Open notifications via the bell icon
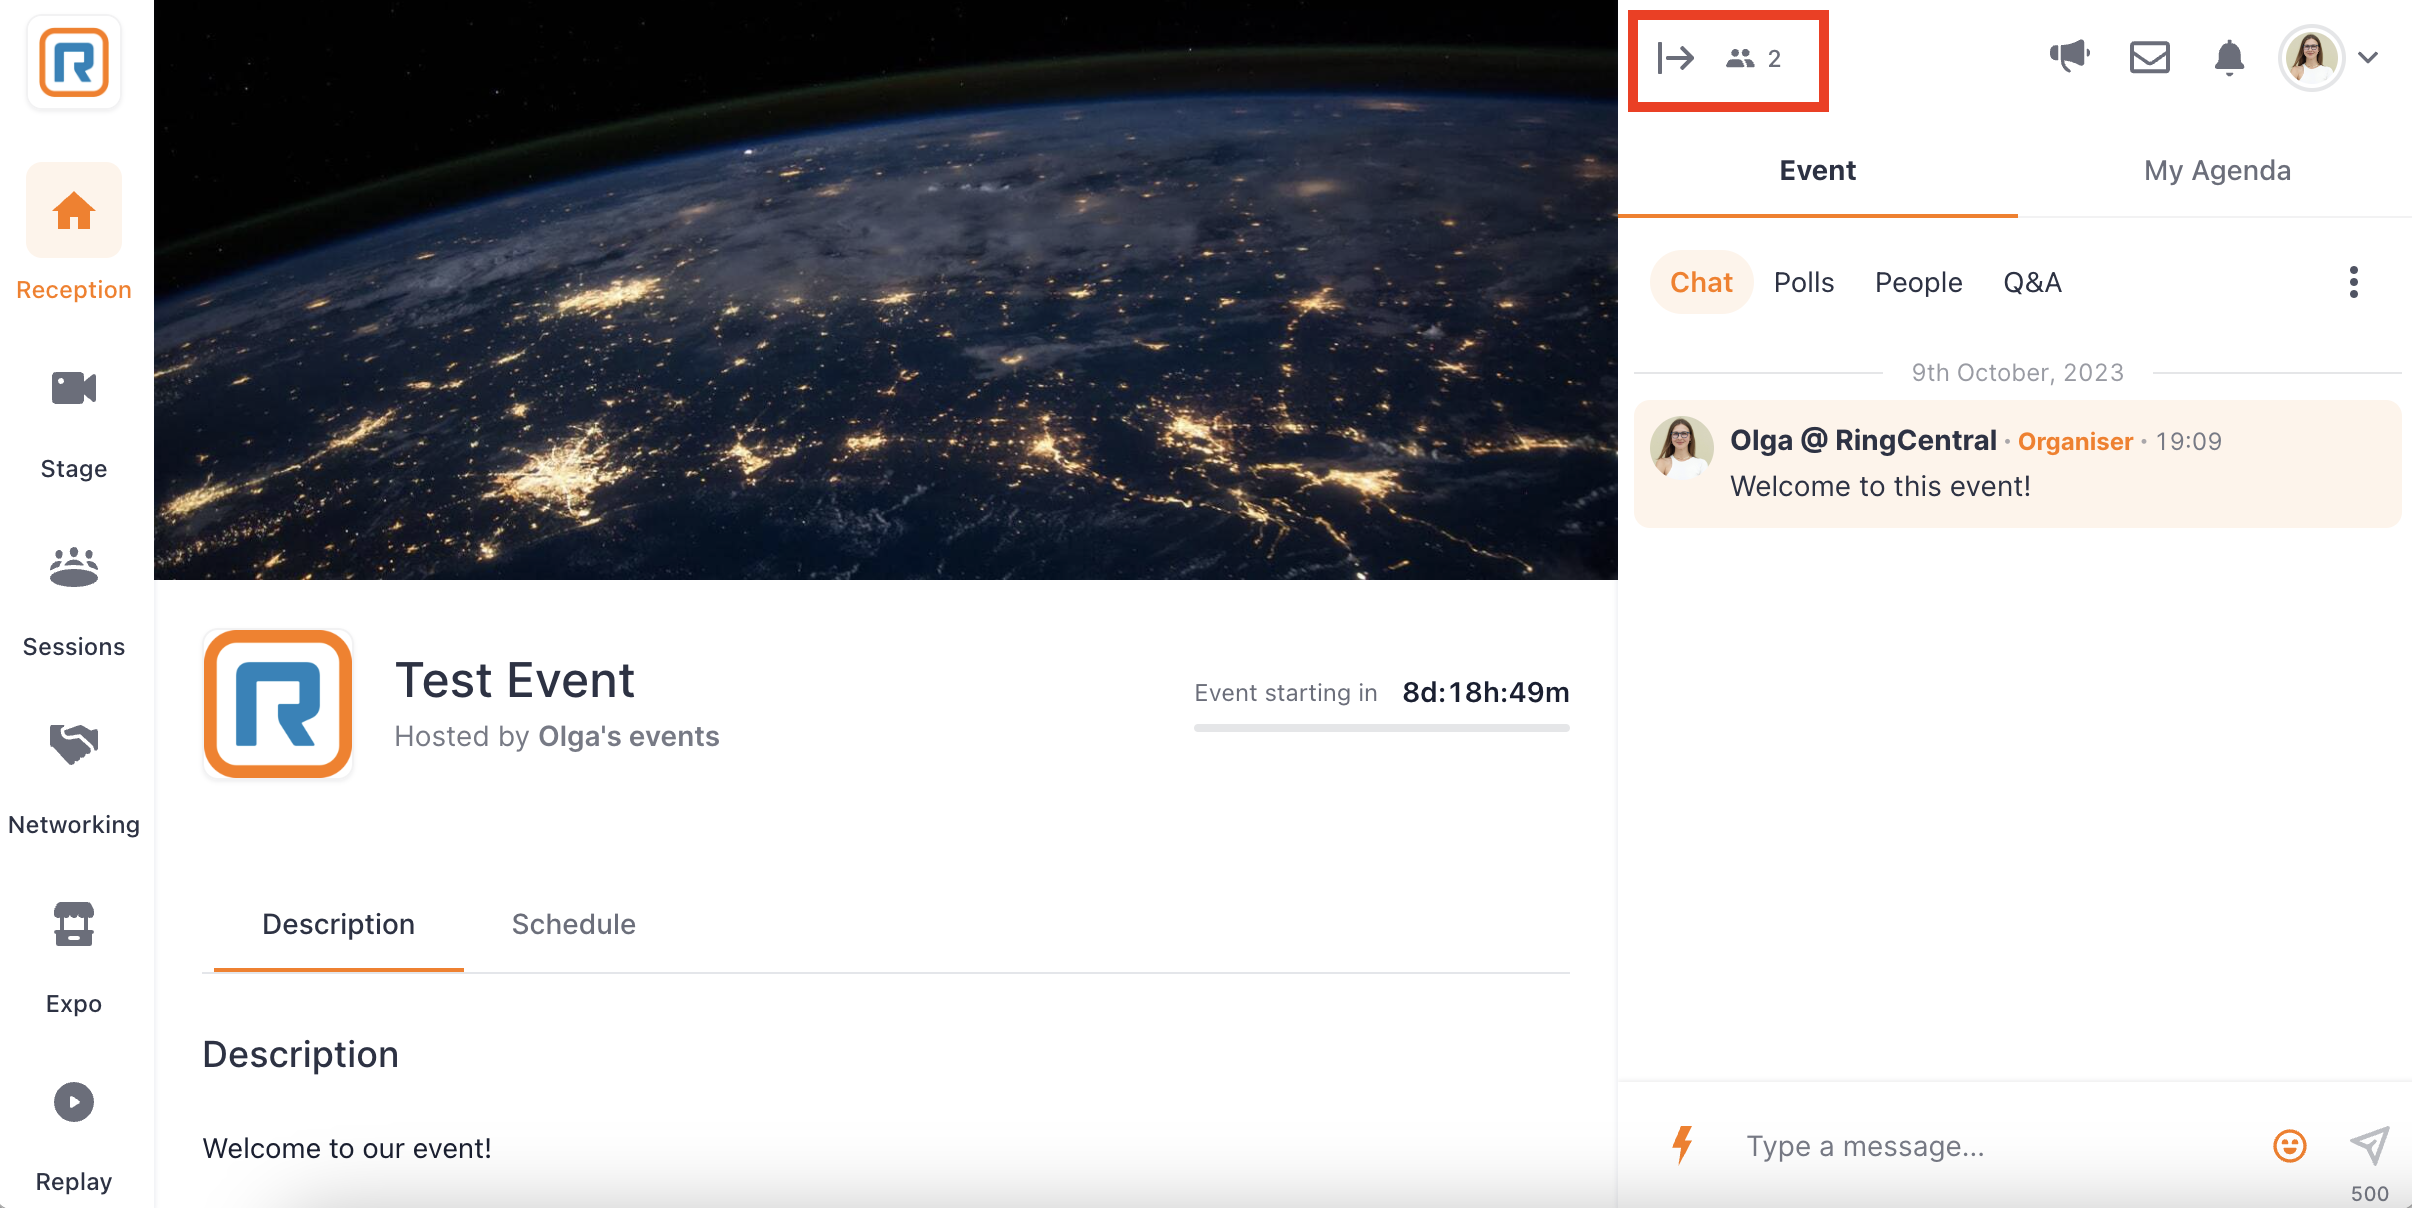This screenshot has width=2412, height=1208. click(x=2229, y=57)
